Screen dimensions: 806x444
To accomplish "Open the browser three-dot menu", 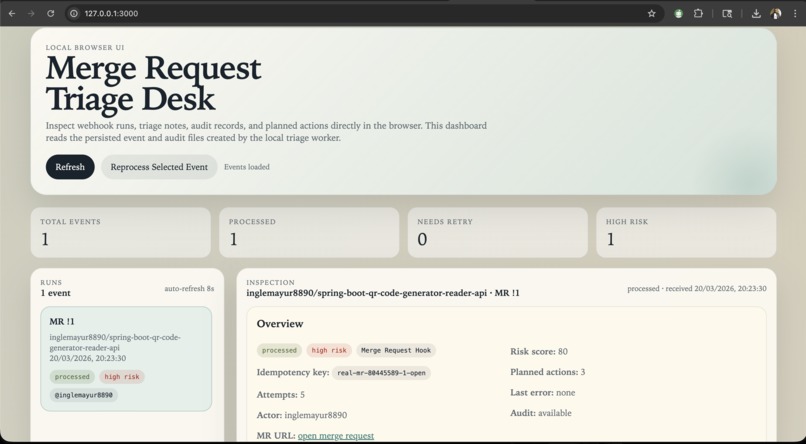I will pos(795,13).
